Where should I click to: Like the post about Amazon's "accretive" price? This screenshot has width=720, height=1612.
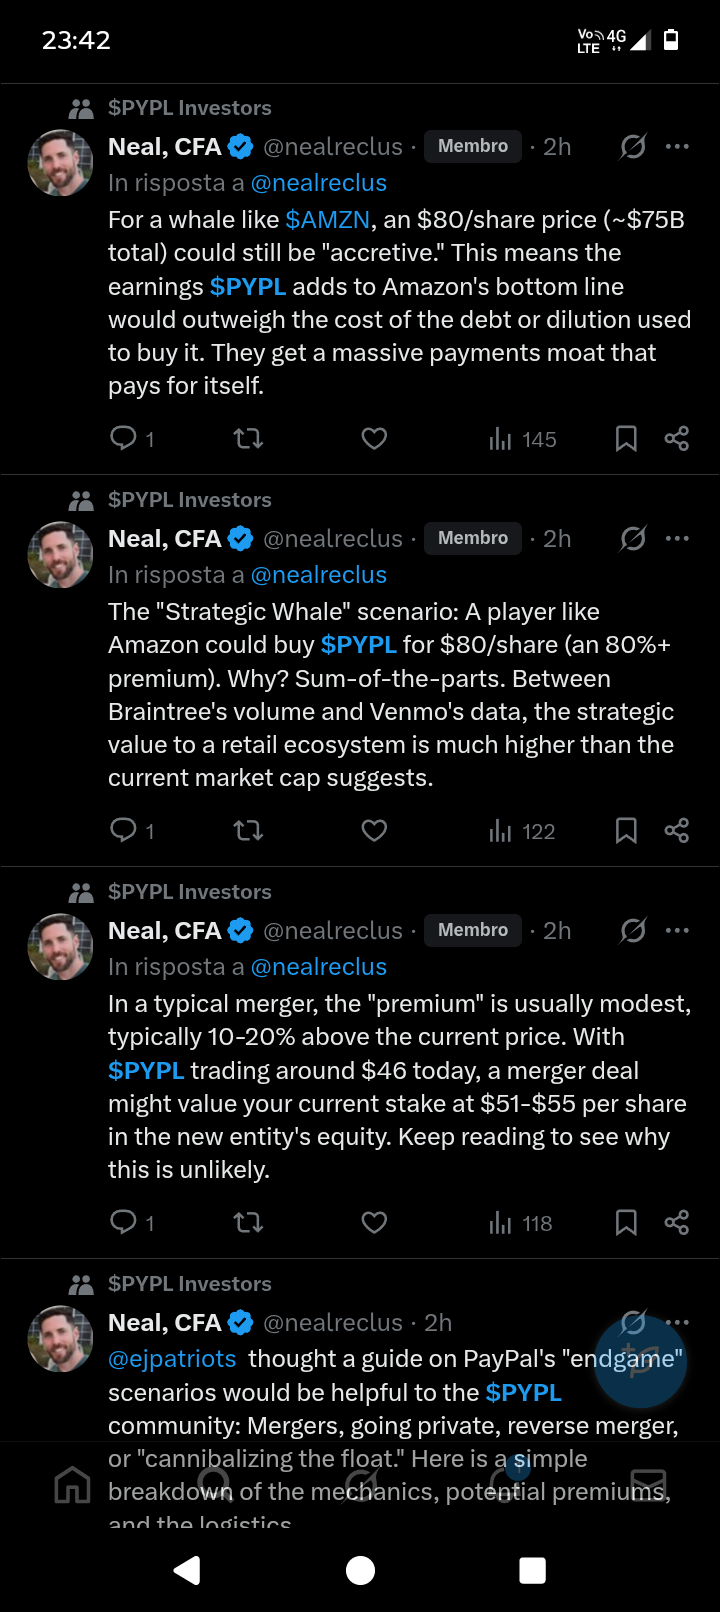click(x=374, y=439)
